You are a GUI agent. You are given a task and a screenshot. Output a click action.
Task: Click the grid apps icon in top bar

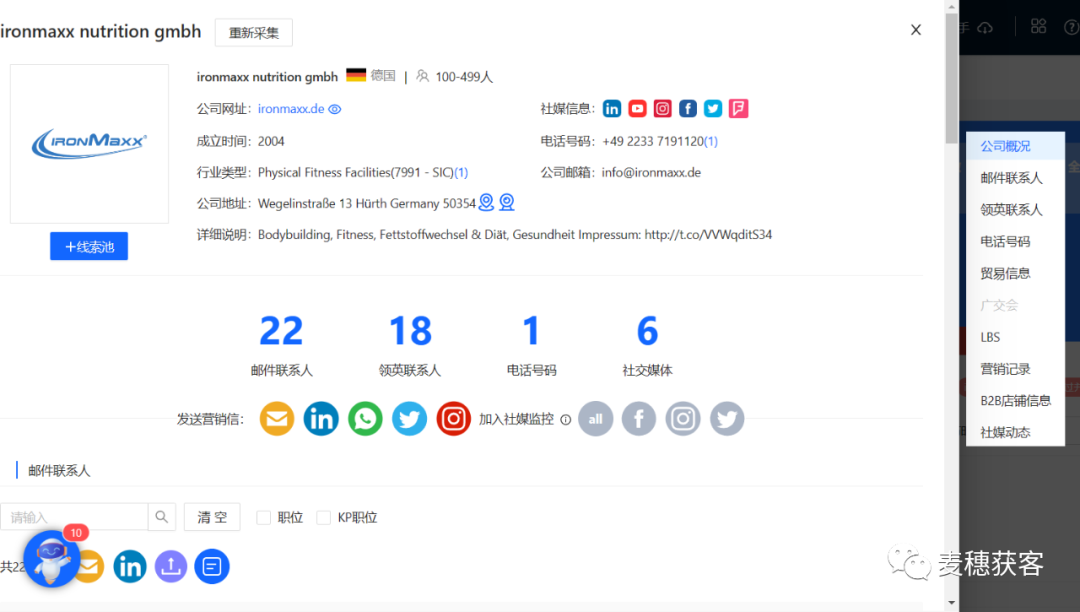[1039, 27]
